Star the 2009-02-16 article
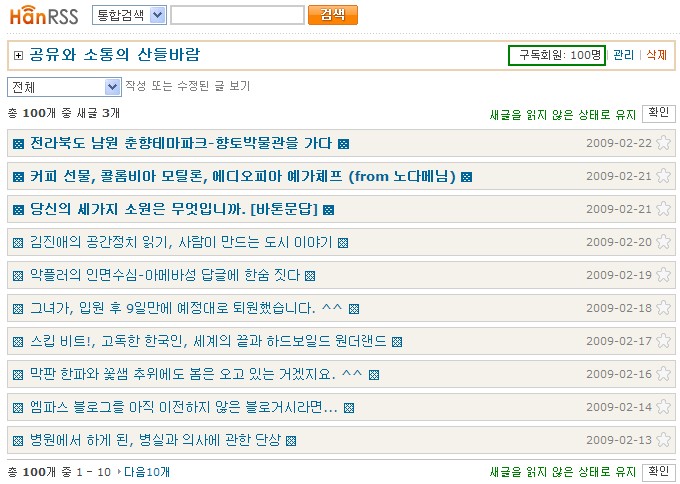Screen dimensions: 680x484 tap(664, 373)
